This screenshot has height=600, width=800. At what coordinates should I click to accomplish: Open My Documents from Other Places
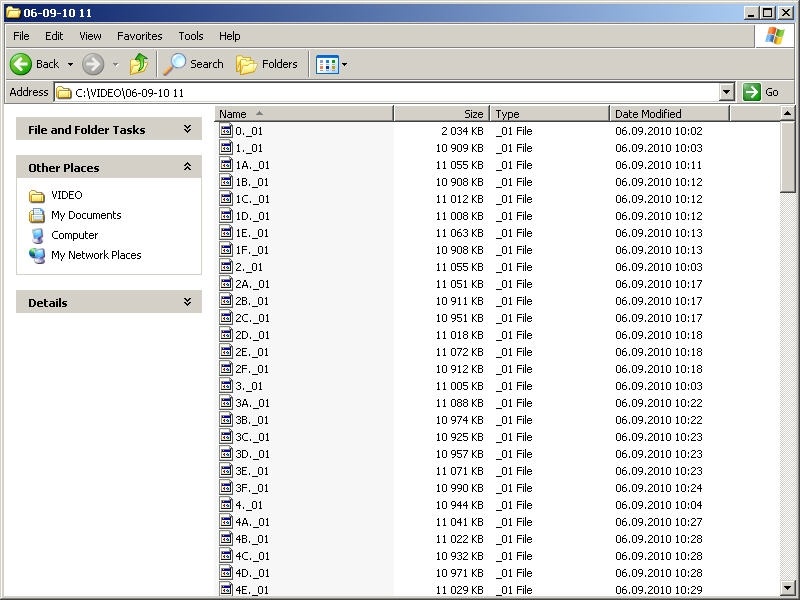point(85,215)
